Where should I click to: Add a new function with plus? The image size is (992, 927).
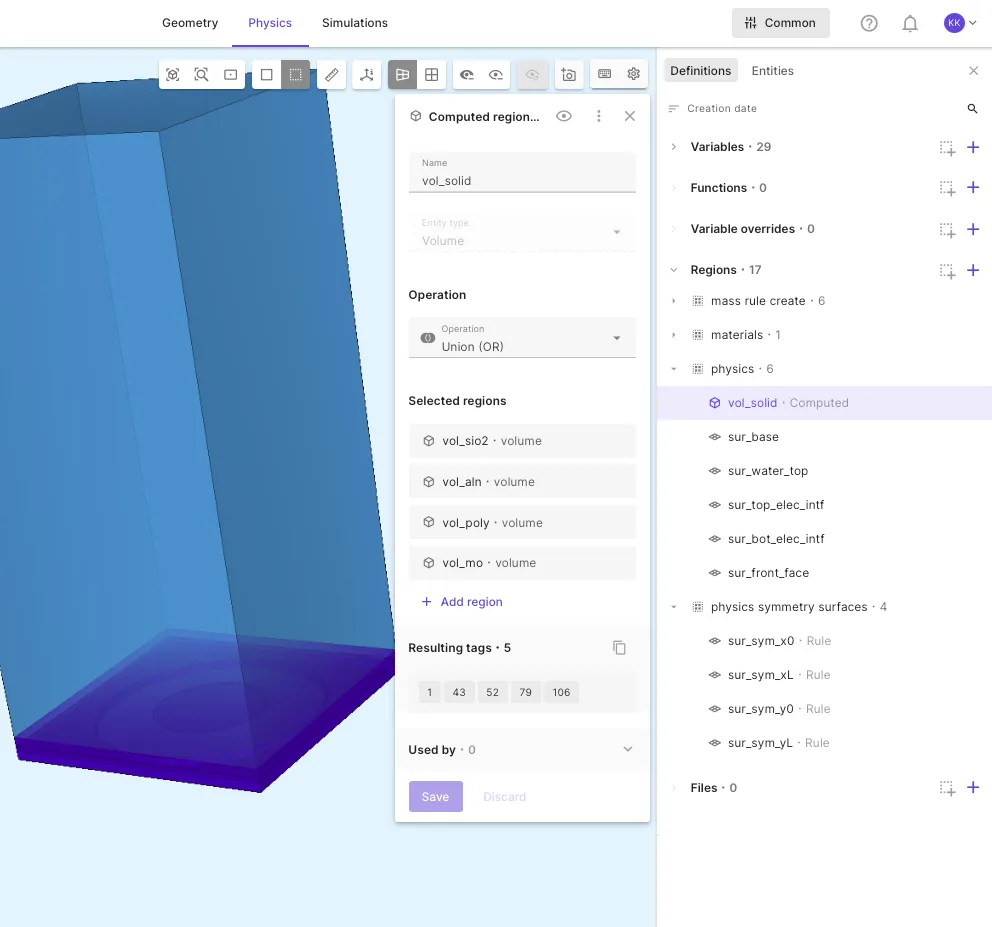pos(973,188)
